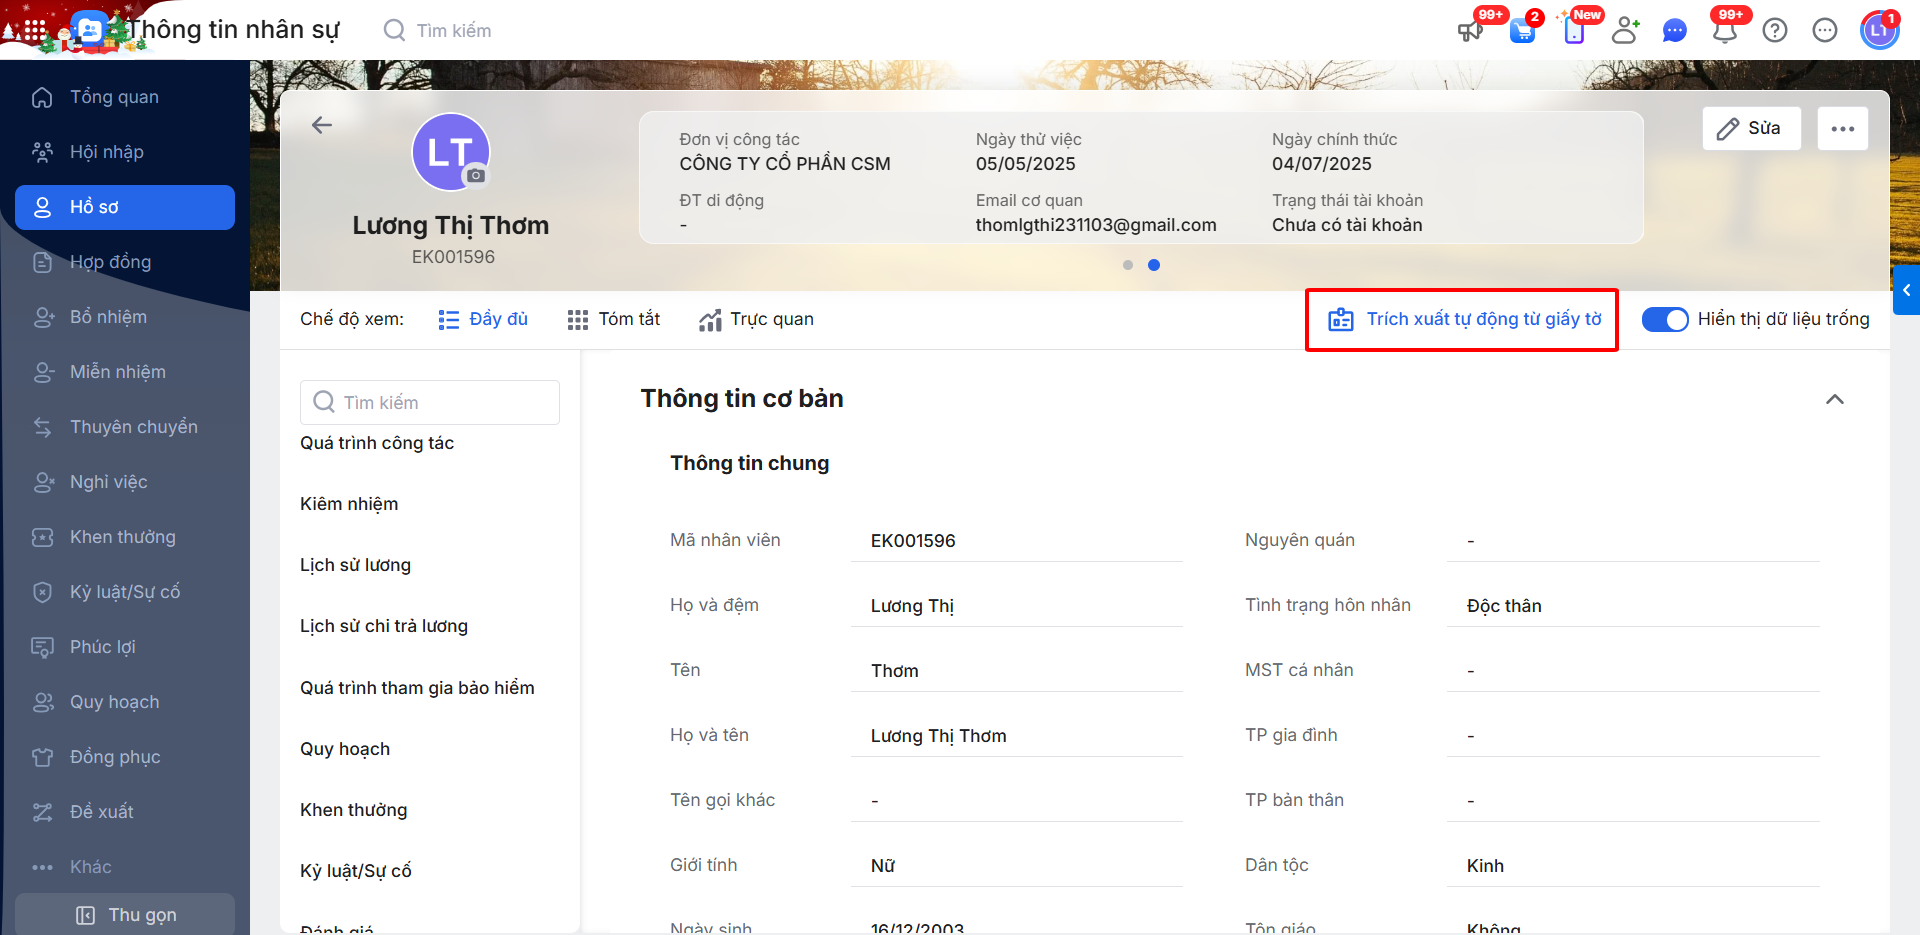
Task: Open the three-dot menu next to Sửa
Action: 1843,128
